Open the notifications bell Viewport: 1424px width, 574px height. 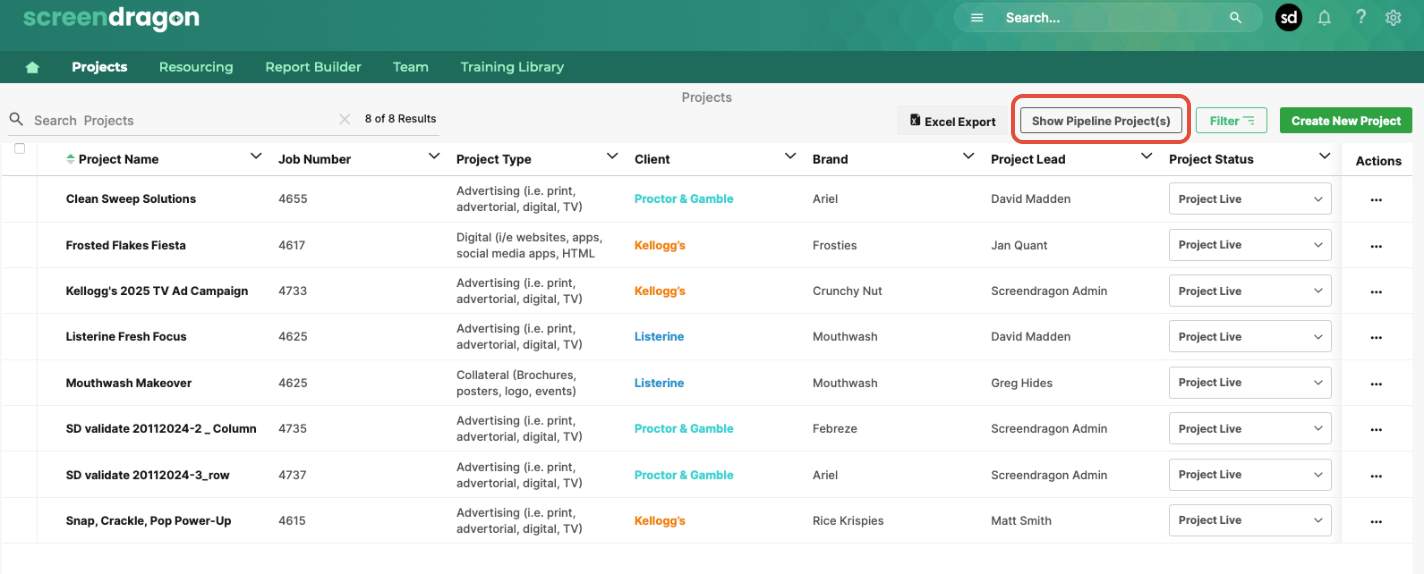click(1325, 17)
